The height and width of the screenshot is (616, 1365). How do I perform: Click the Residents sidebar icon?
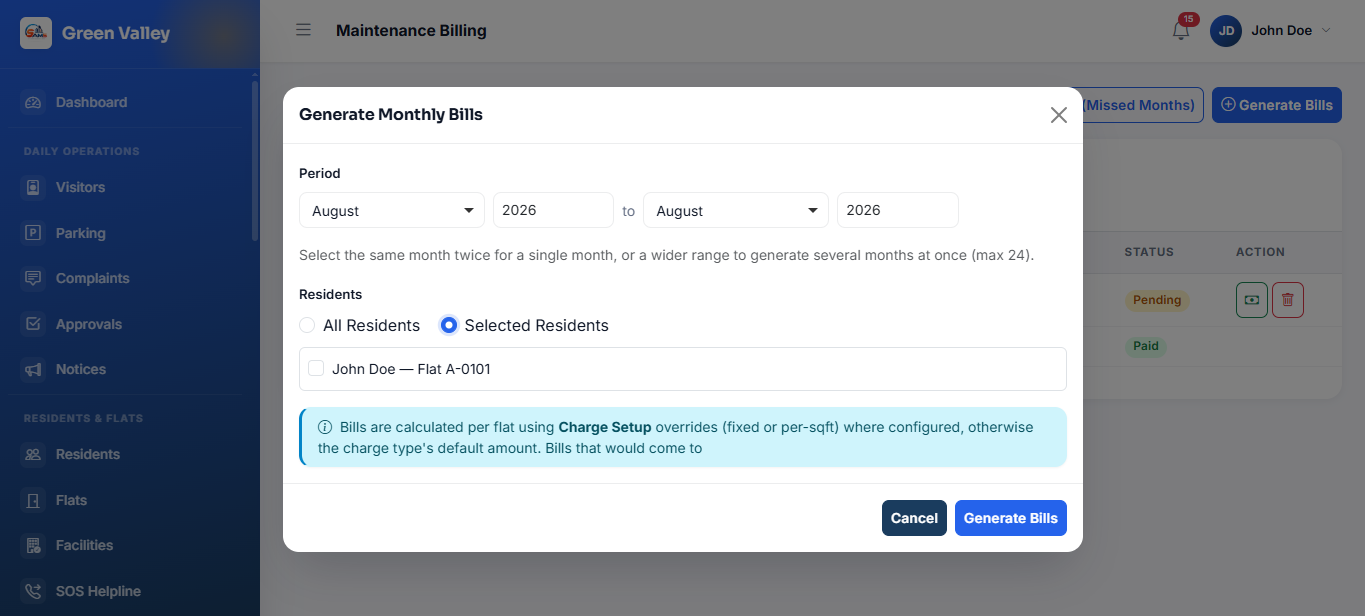pos(34,454)
